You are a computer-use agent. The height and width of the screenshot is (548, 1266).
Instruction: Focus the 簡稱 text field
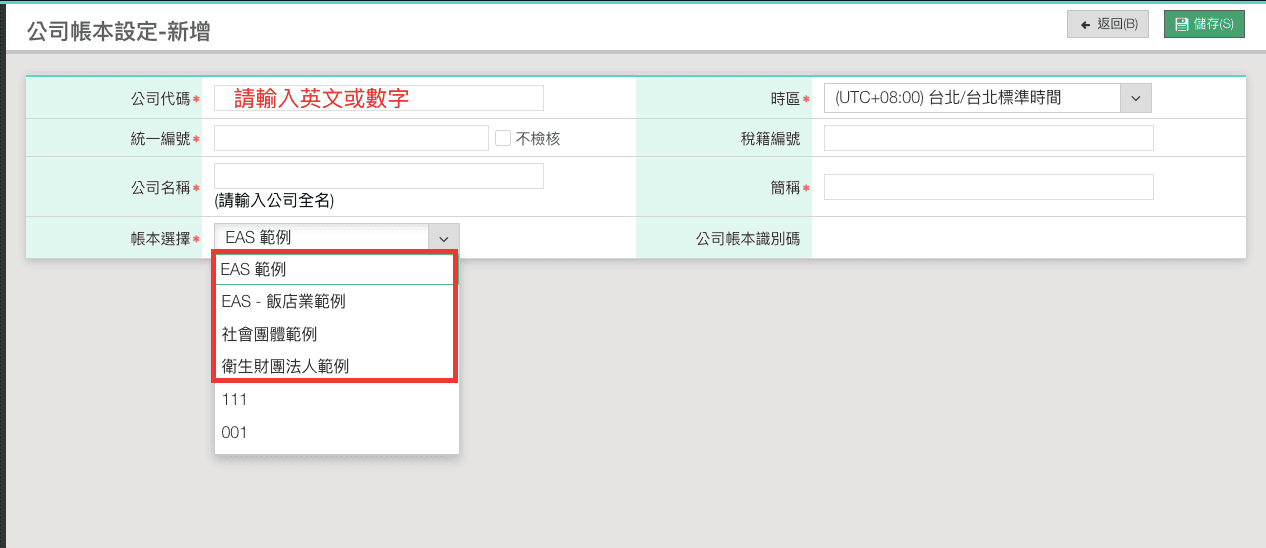click(x=988, y=187)
